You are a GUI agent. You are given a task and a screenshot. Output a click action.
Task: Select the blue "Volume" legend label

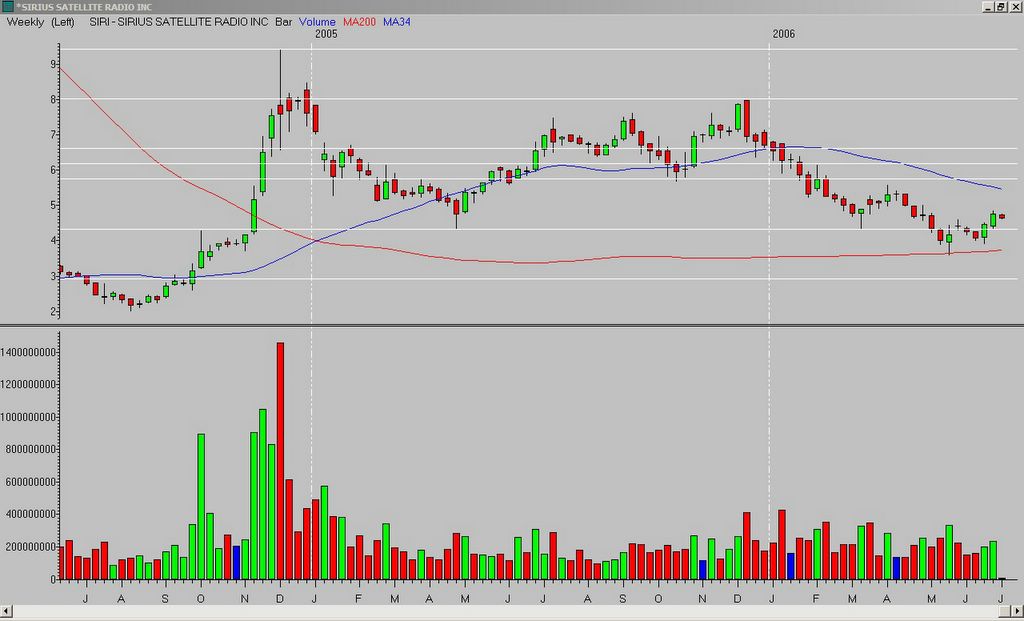[x=317, y=22]
